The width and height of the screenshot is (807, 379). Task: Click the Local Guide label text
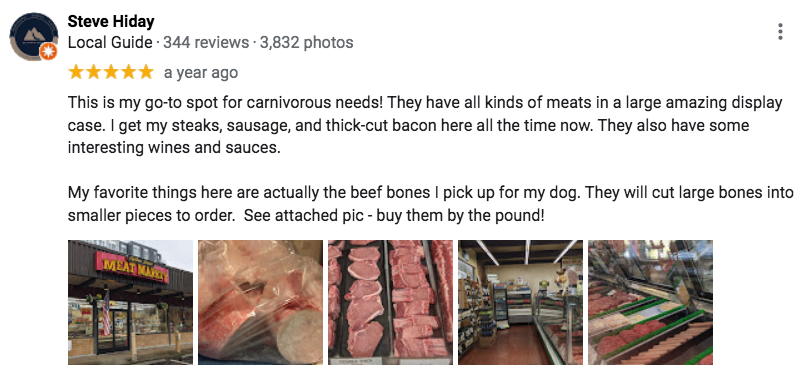(x=110, y=42)
